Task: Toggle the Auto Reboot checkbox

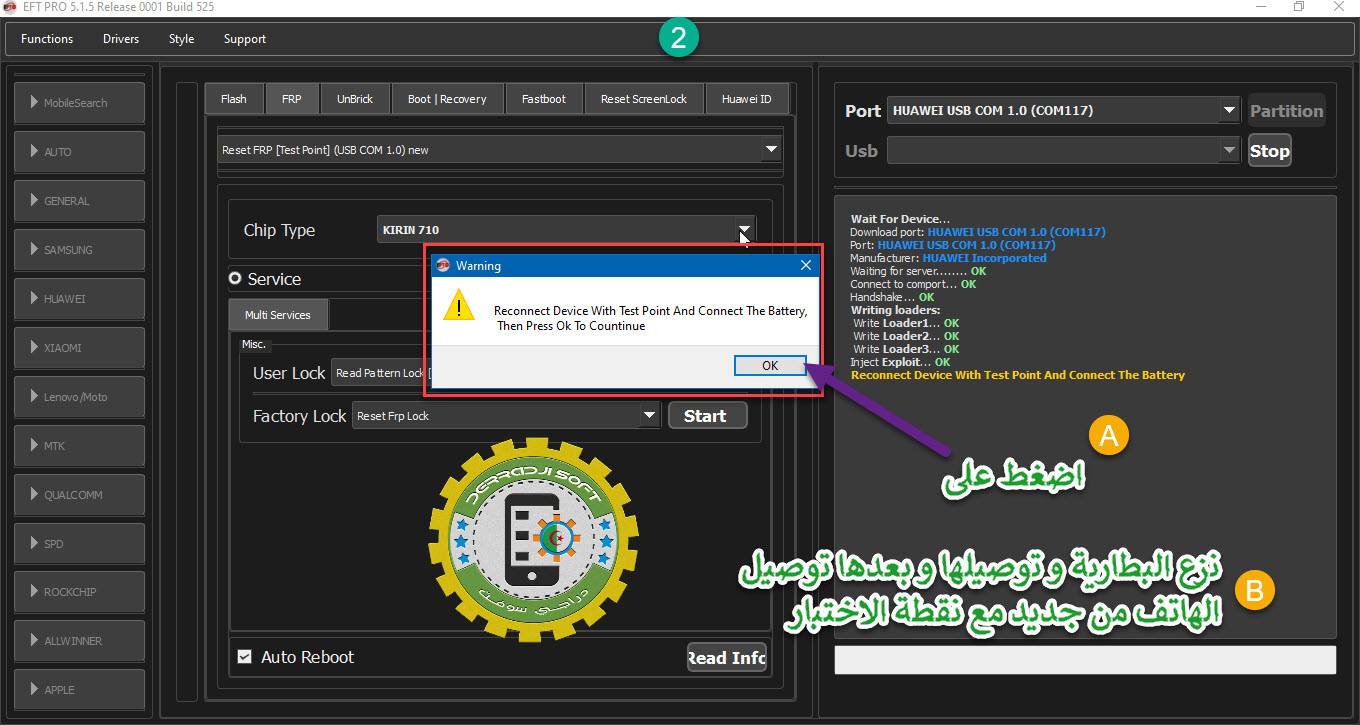Action: [244, 657]
